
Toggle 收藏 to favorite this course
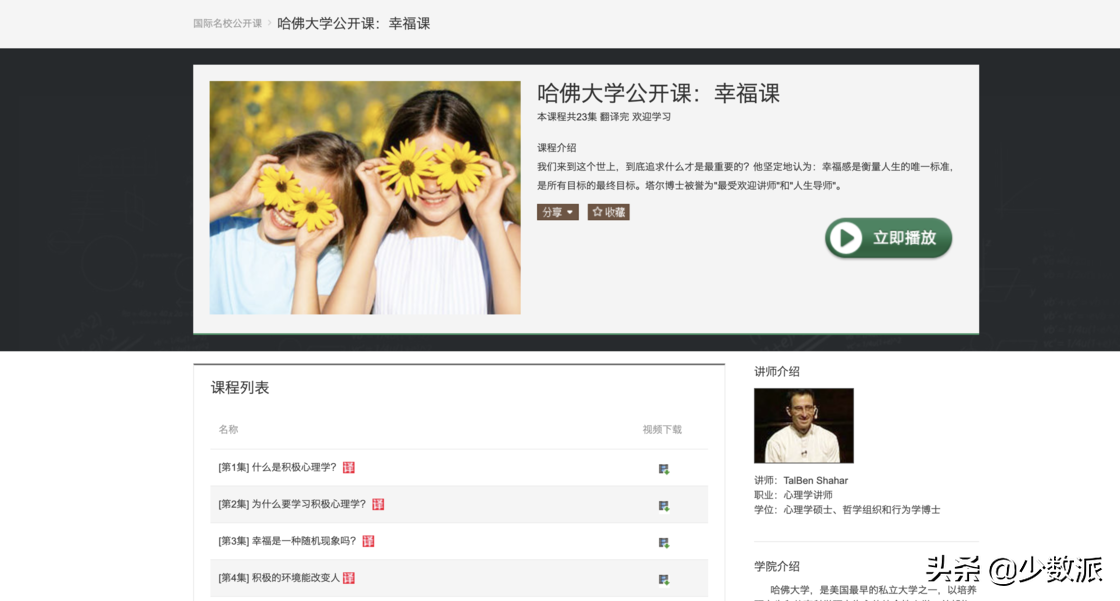point(609,211)
